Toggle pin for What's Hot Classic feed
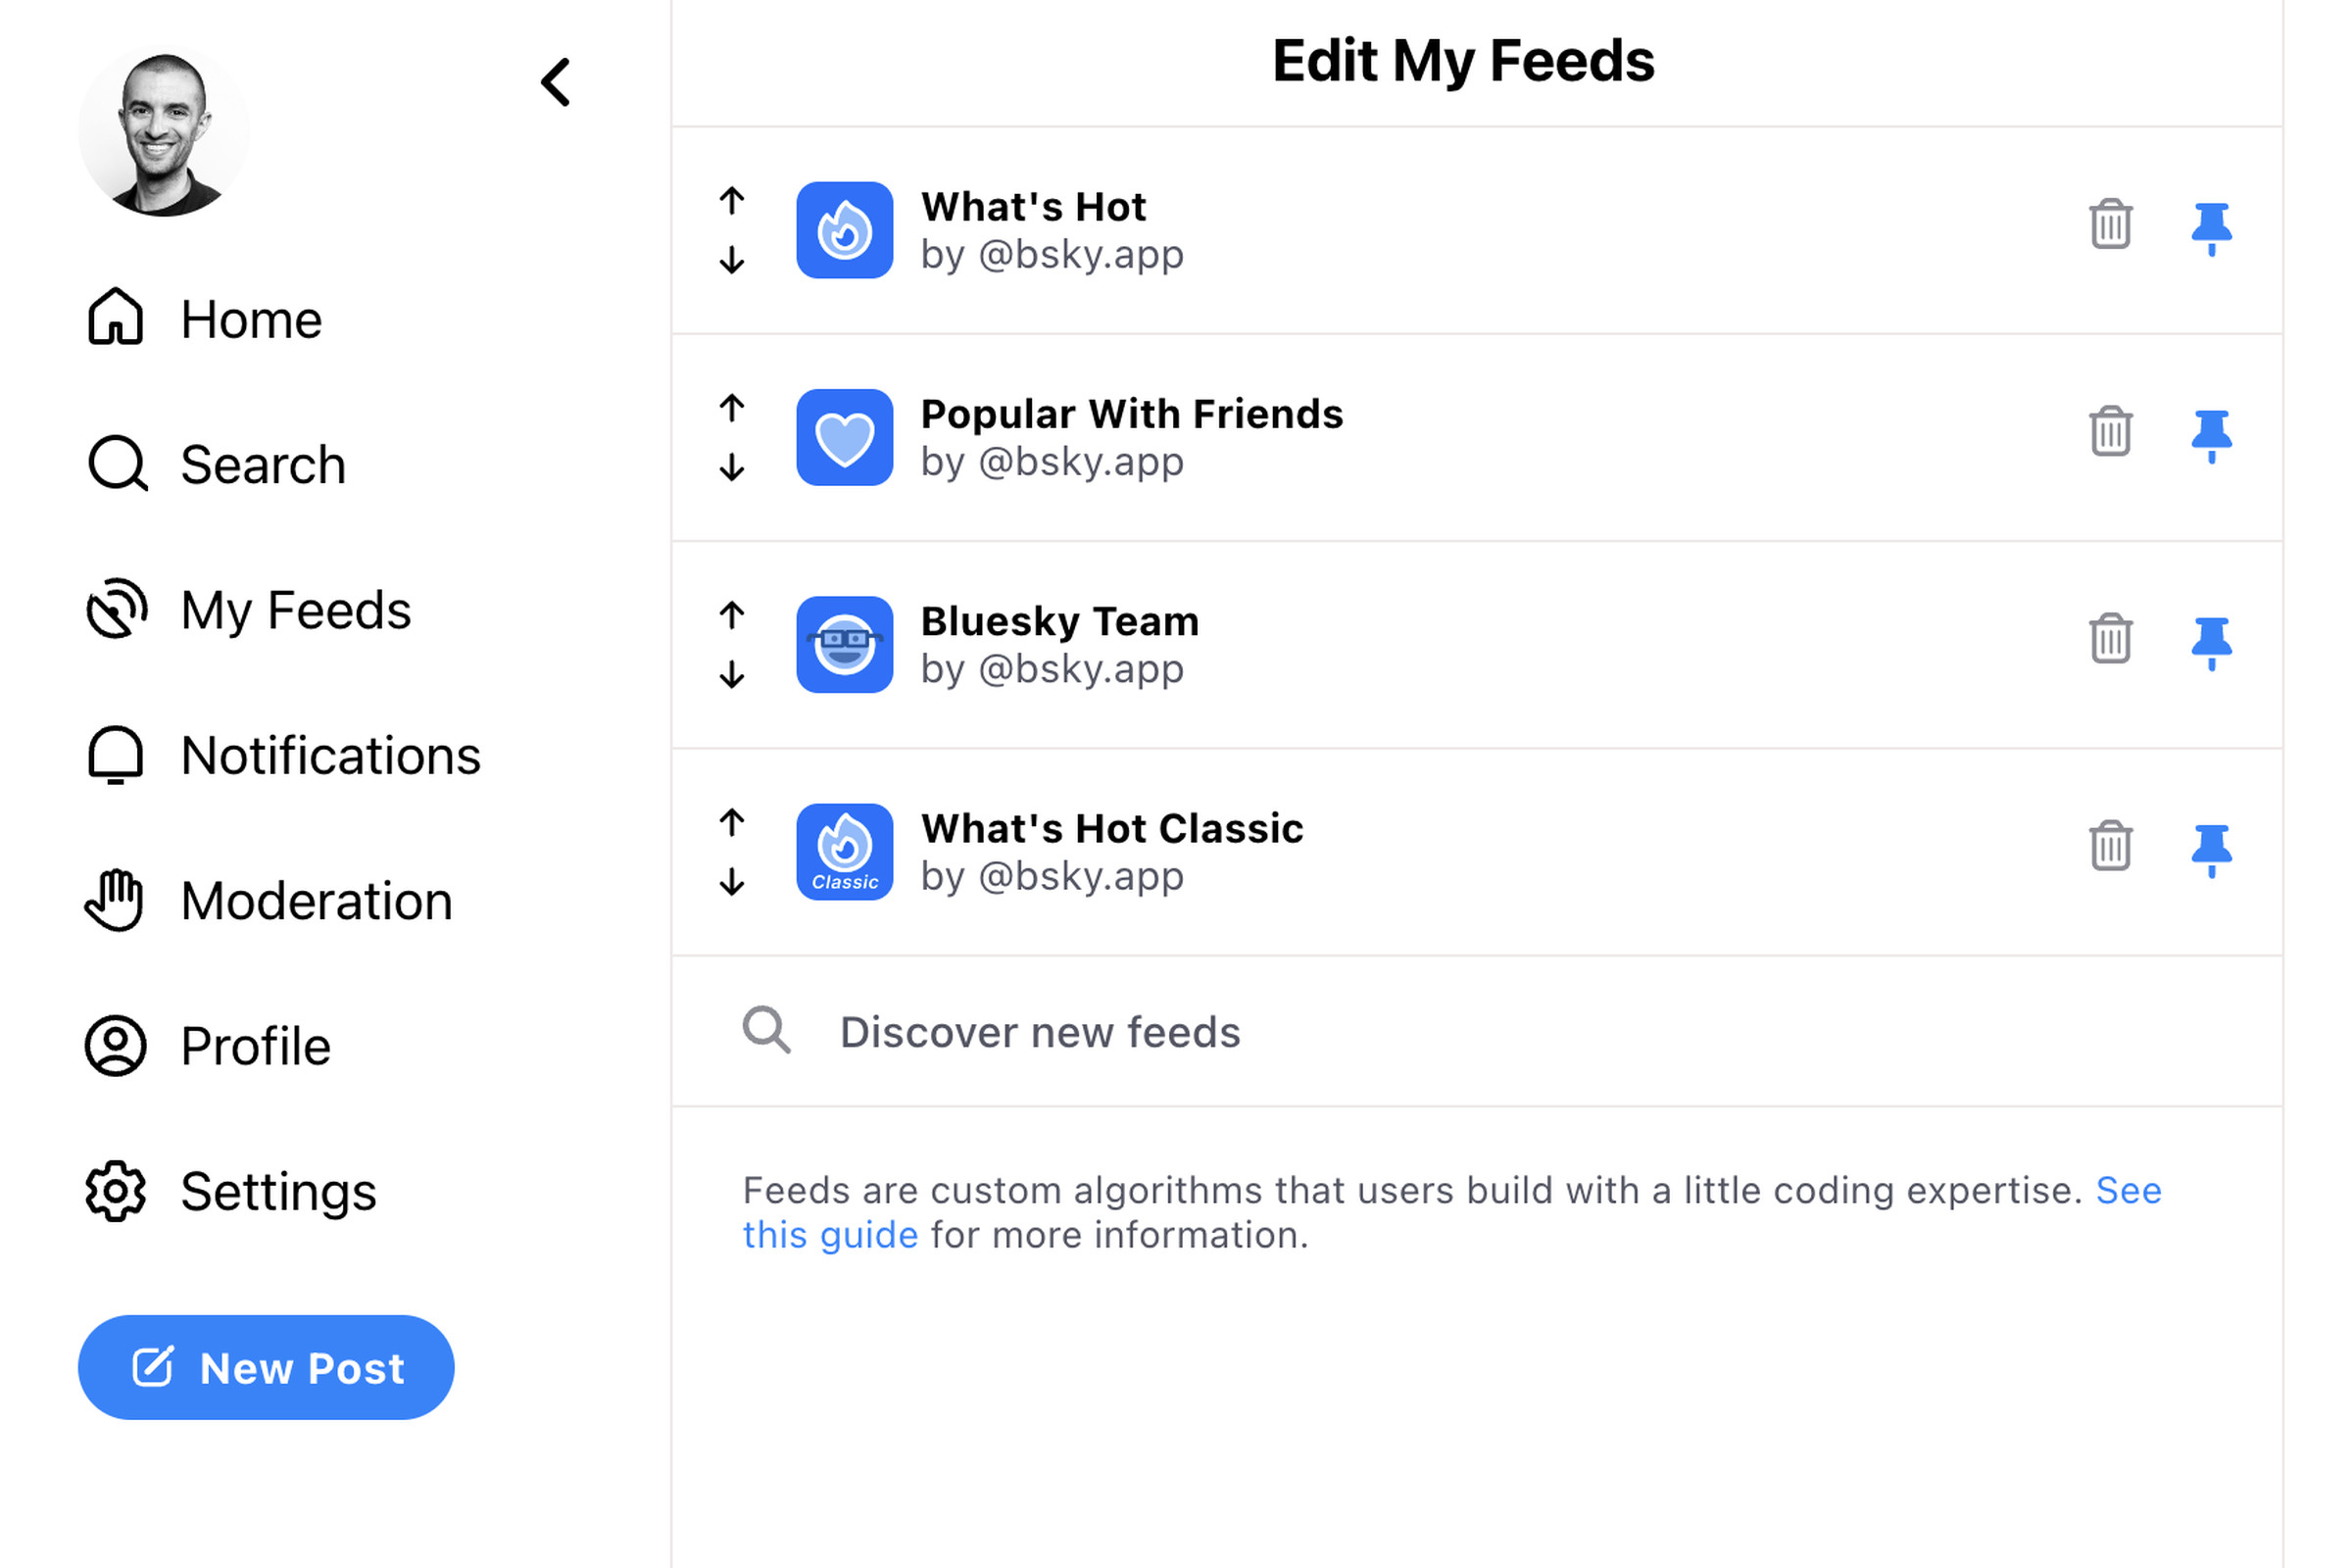2352x1568 pixels. (2210, 845)
